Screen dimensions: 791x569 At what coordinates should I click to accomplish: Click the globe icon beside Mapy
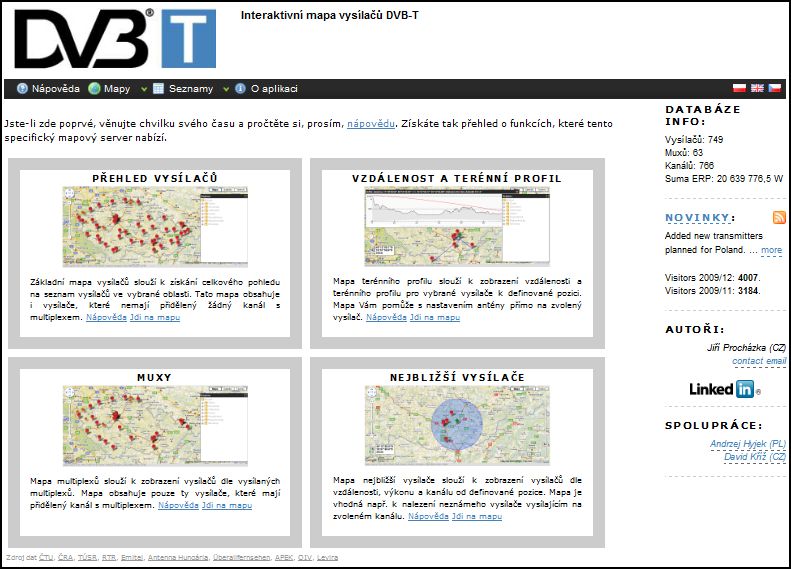pos(95,89)
